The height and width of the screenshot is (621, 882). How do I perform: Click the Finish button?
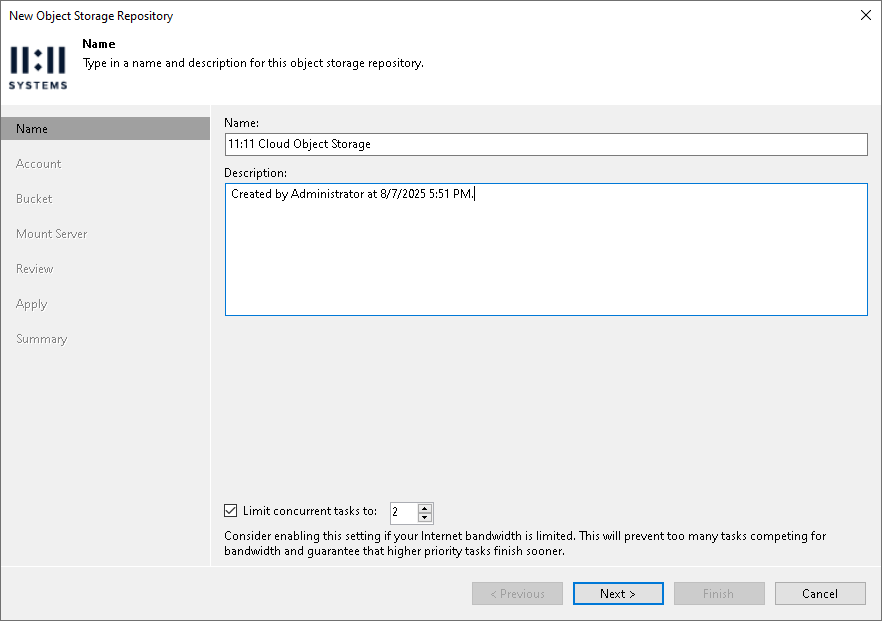719,593
